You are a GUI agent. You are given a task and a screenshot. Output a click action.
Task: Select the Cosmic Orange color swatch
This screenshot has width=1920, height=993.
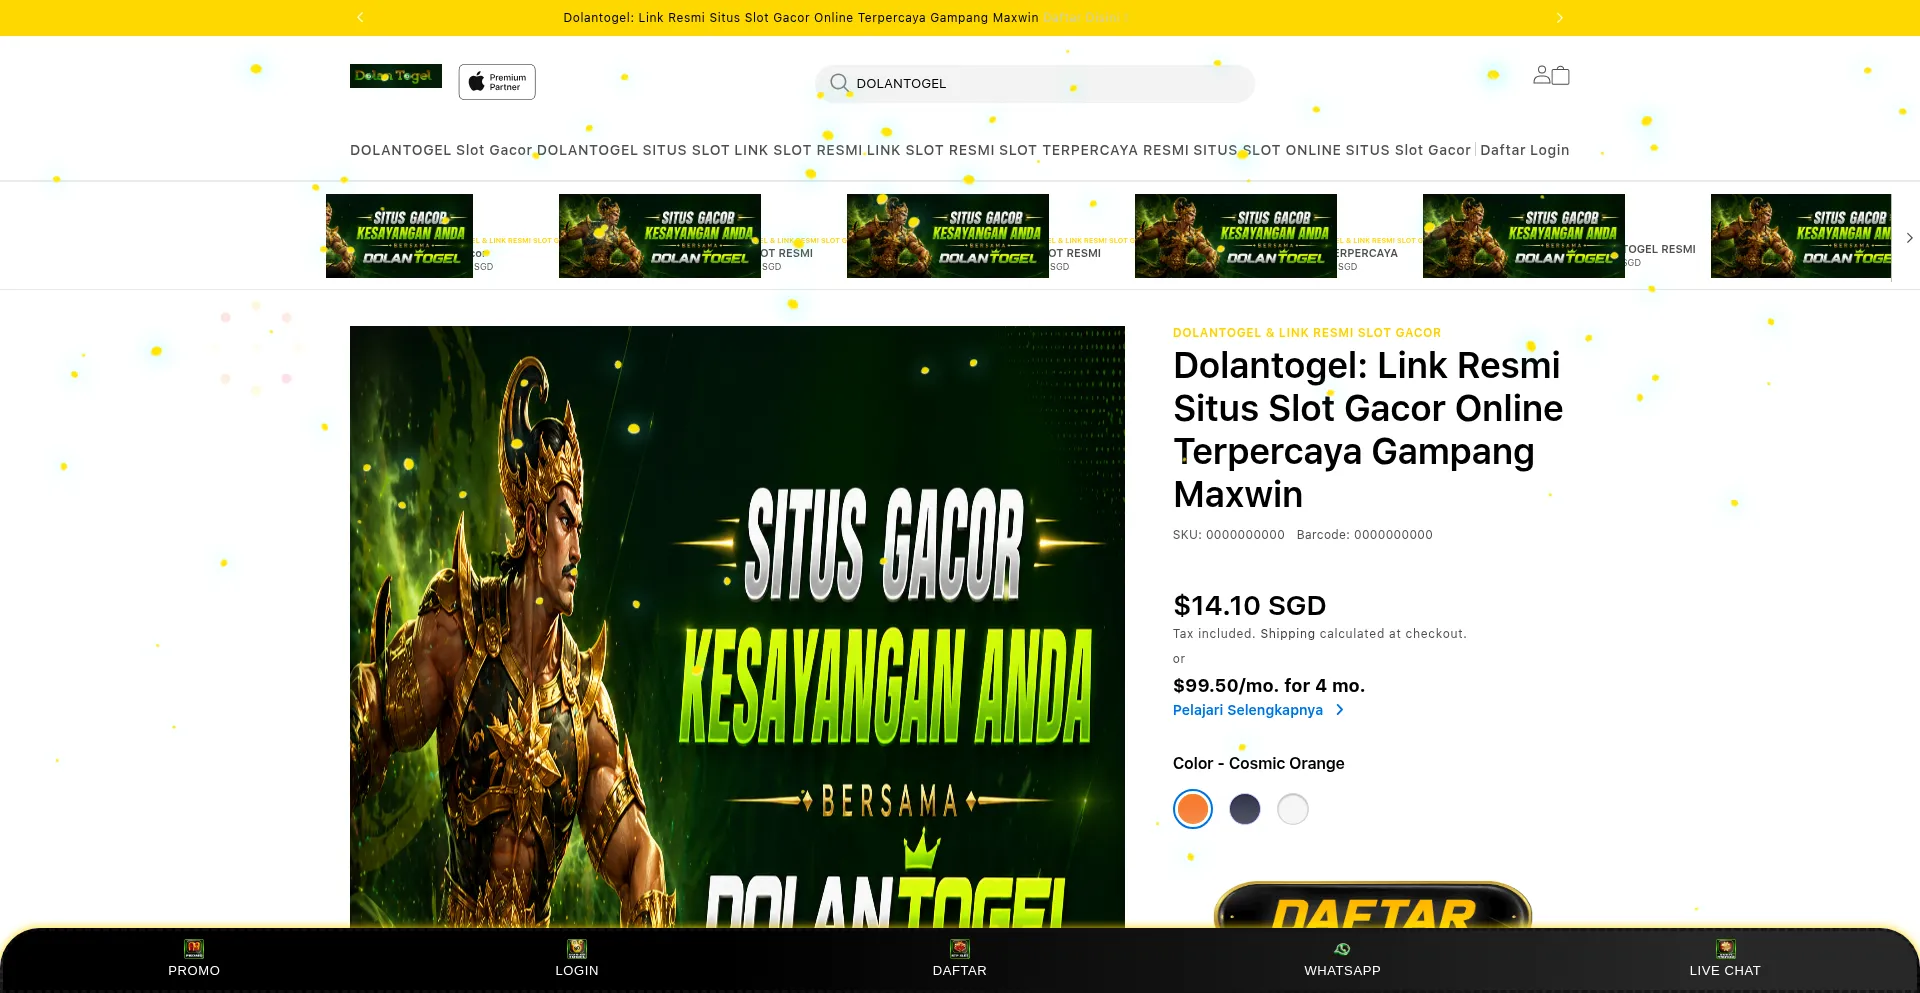[1193, 809]
